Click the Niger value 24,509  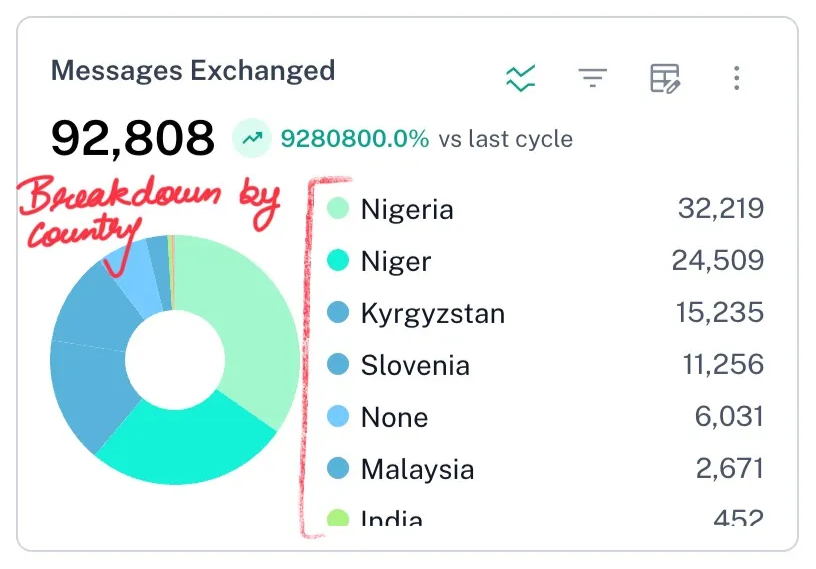(717, 261)
